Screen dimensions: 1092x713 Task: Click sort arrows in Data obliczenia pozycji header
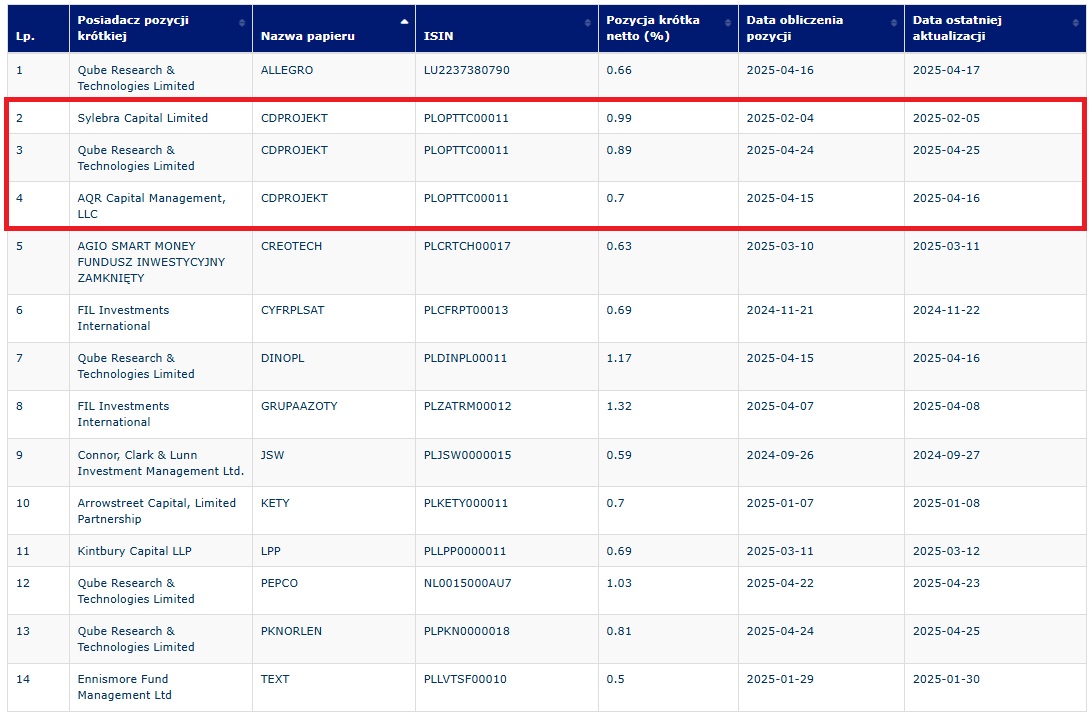pyautogui.click(x=893, y=23)
